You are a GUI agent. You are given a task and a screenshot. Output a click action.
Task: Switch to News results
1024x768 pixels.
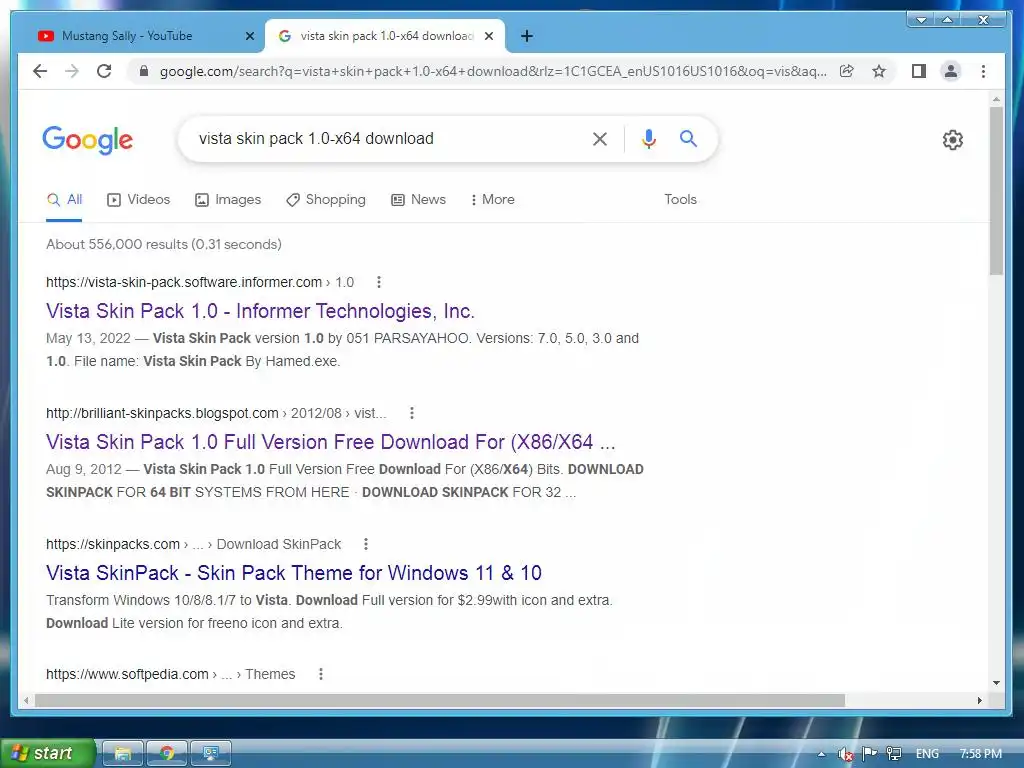419,200
